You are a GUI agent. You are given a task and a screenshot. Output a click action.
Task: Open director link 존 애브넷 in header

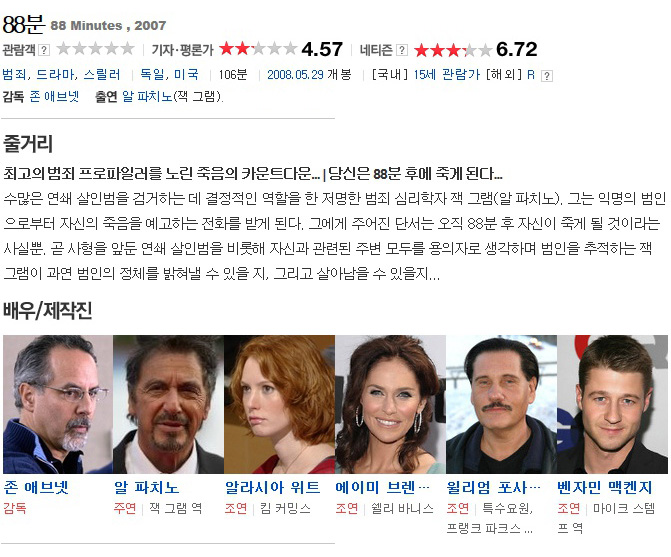[x=54, y=97]
